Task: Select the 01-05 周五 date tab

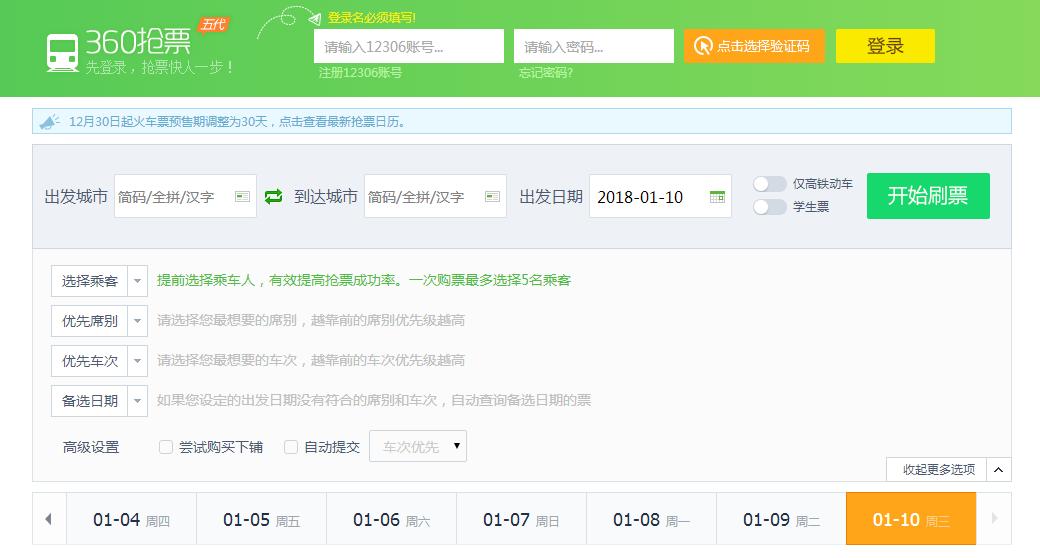Action: pos(261,520)
